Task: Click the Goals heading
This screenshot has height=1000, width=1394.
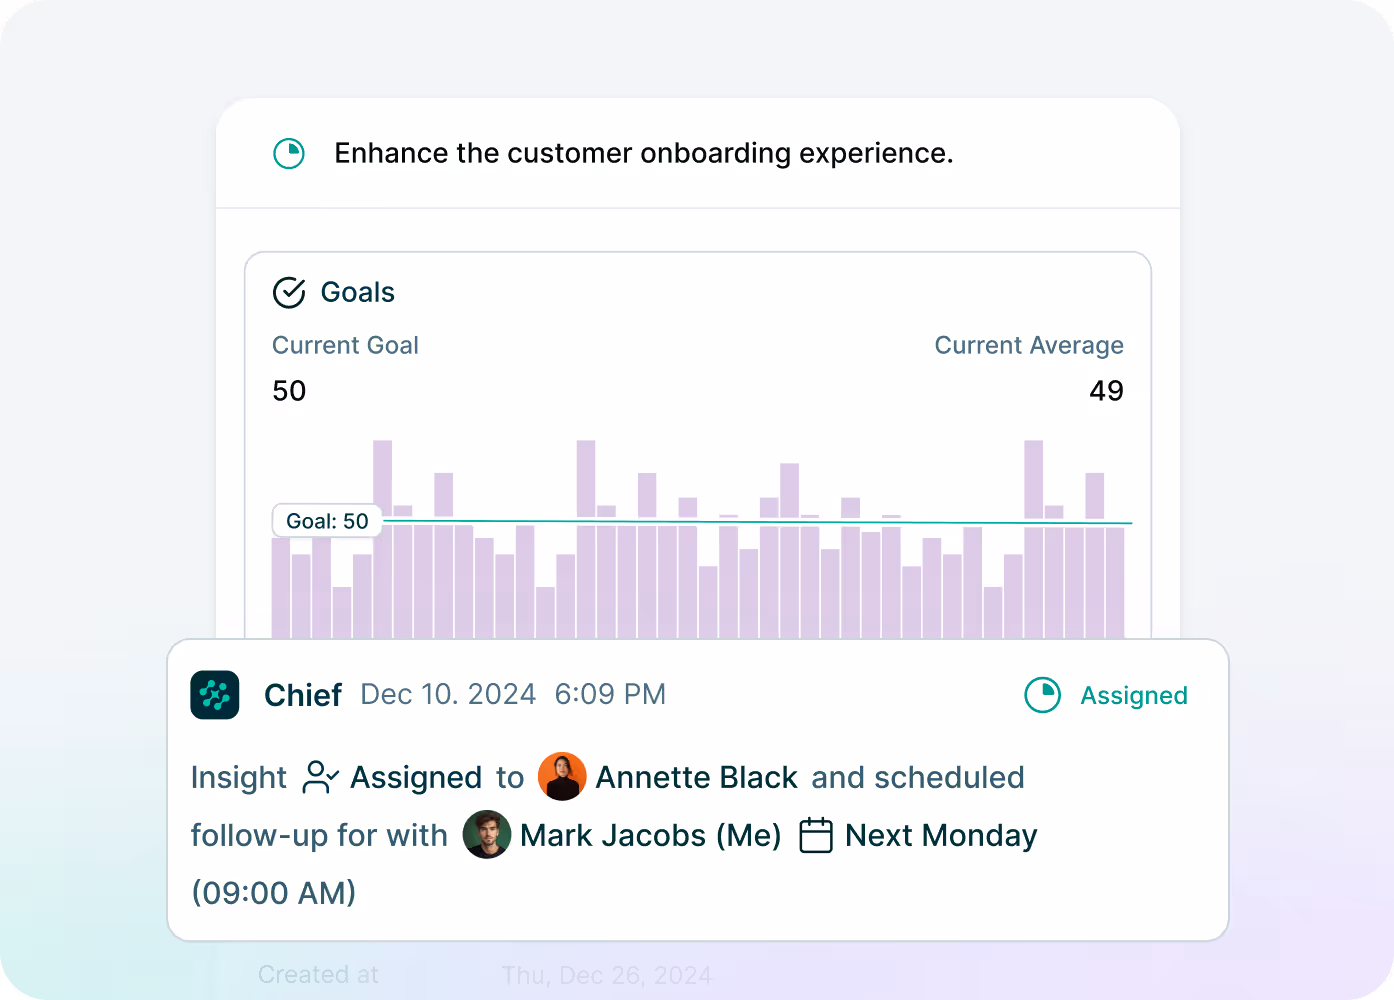Action: pos(357,292)
